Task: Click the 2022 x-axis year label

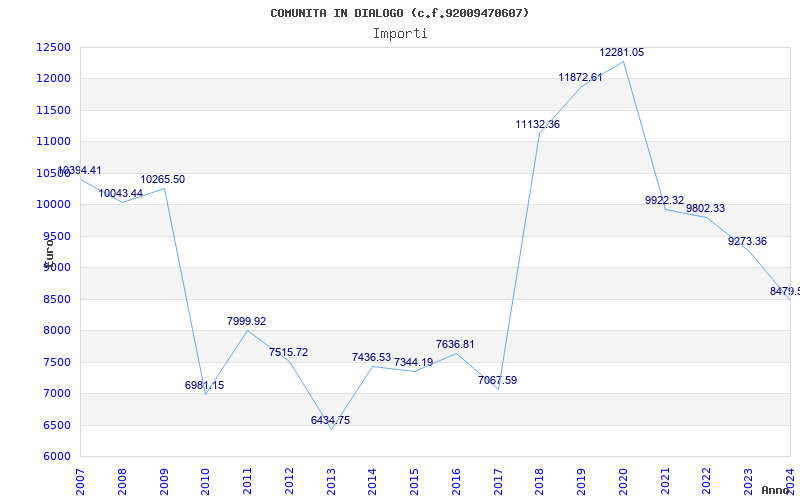Action: [x=707, y=482]
